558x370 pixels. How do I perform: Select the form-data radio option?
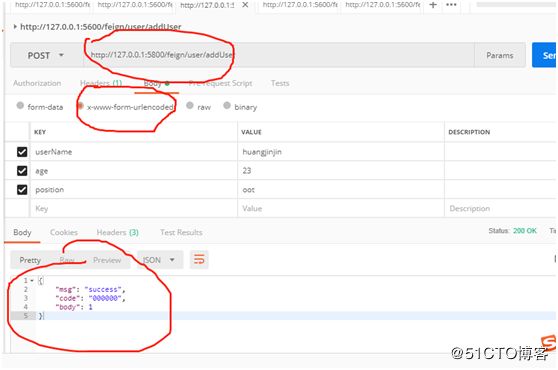click(x=20, y=106)
